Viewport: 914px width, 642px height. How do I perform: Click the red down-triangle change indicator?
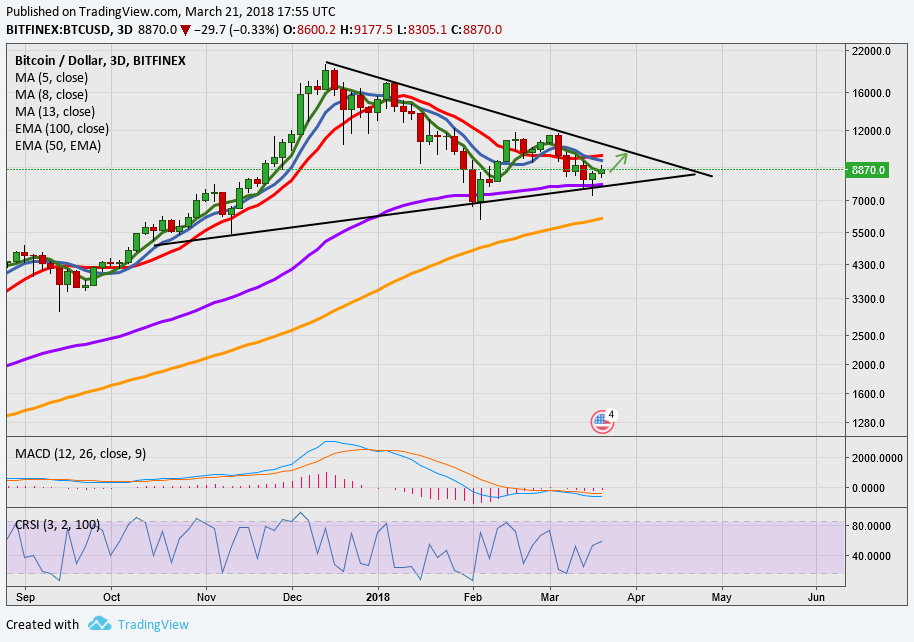coord(185,30)
